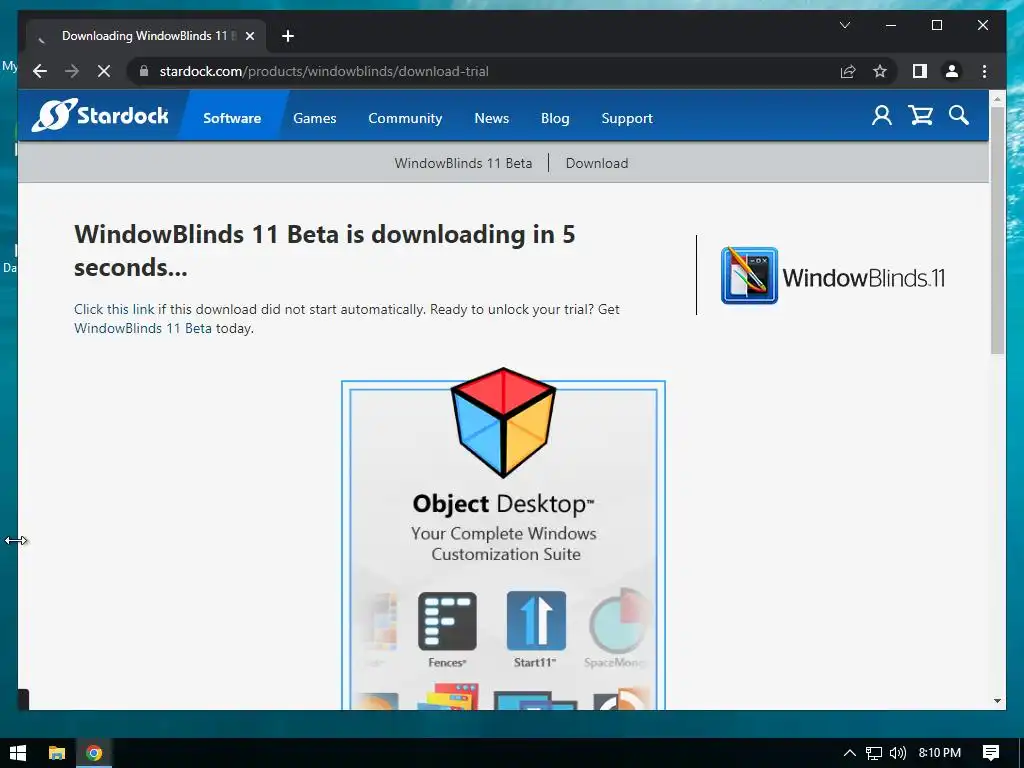Image resolution: width=1024 pixels, height=768 pixels.
Task: Click the Object Desktop cube logo
Action: (503, 422)
